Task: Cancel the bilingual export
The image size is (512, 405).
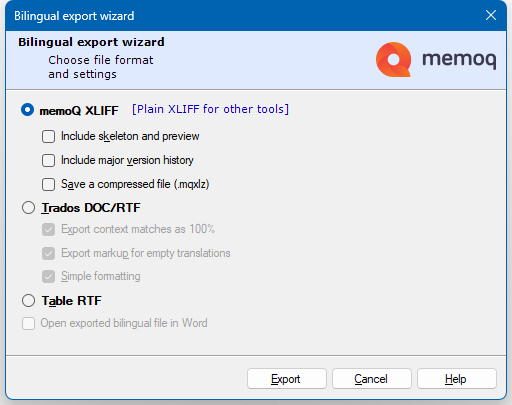Action: [x=372, y=379]
